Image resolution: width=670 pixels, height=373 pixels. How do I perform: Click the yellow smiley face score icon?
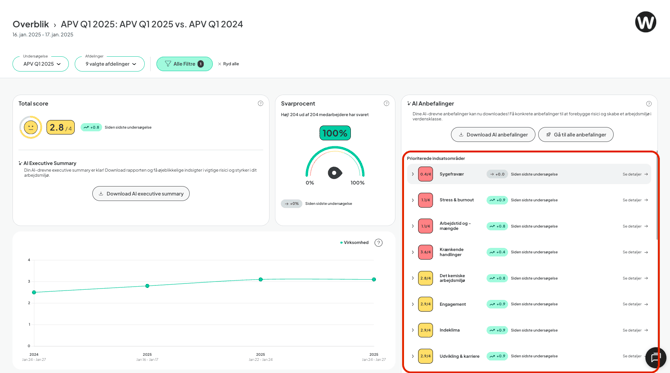[x=30, y=127]
